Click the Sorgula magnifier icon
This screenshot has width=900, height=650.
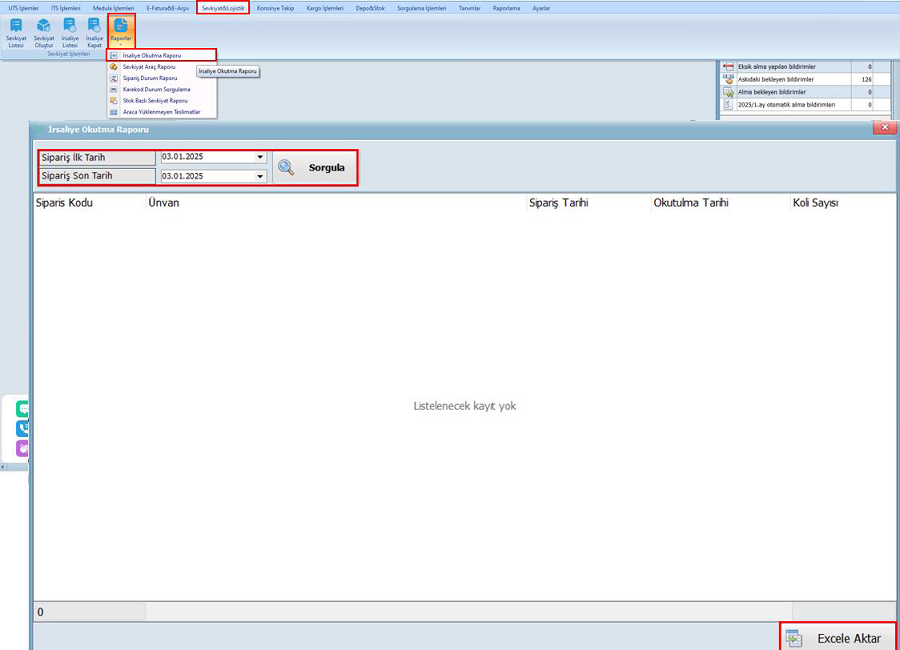(287, 167)
